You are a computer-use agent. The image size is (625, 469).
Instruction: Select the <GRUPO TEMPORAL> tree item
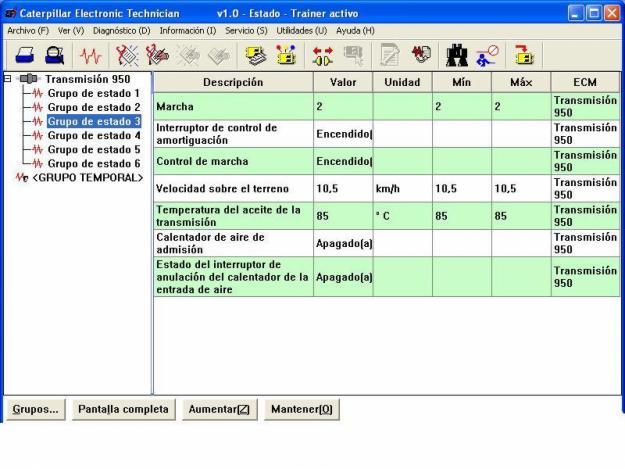tap(88, 178)
